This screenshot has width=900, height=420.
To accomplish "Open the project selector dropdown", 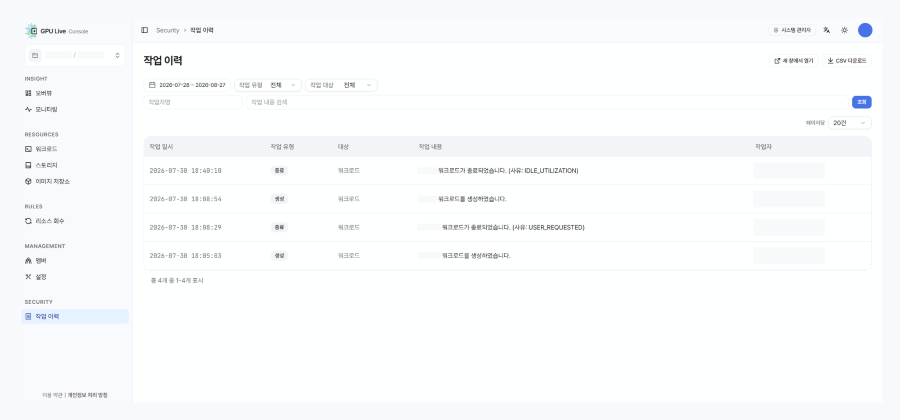I will pyautogui.click(x=75, y=56).
